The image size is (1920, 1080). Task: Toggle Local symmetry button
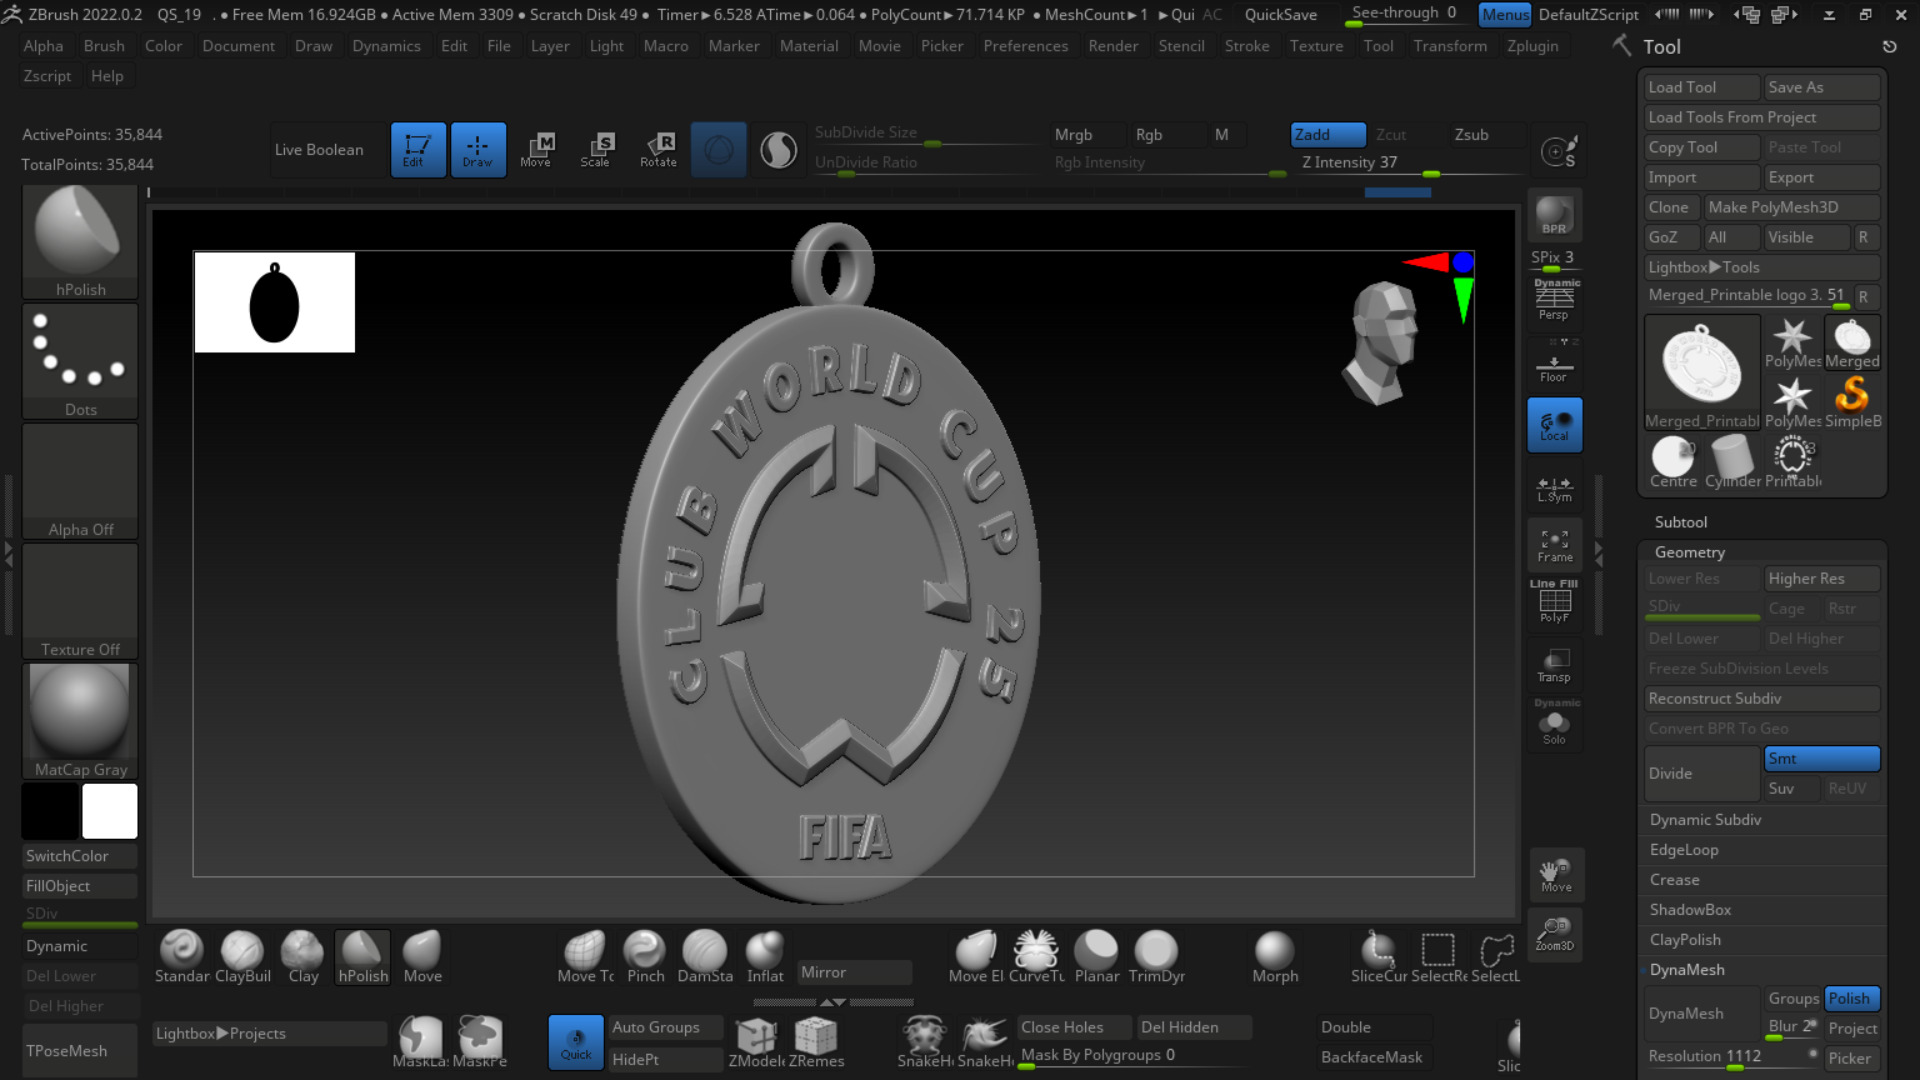click(1554, 425)
